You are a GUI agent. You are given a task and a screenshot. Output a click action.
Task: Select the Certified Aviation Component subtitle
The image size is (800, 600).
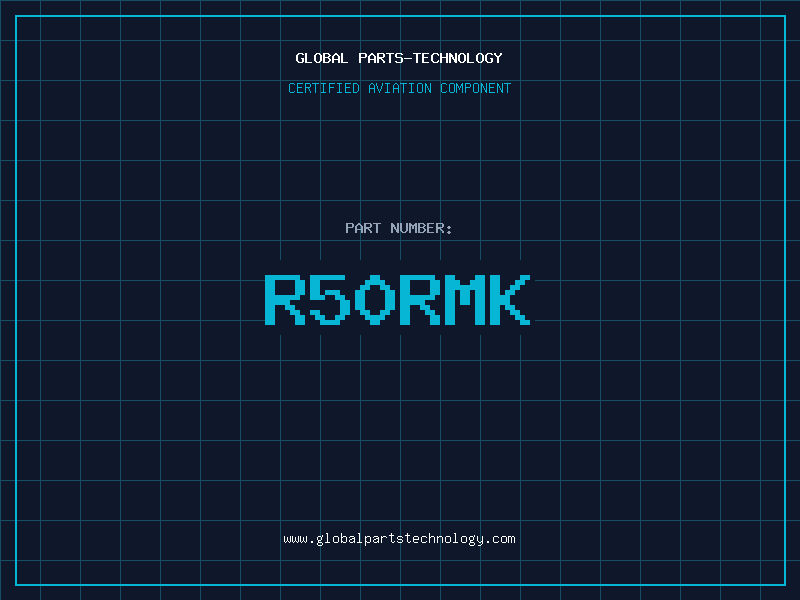click(x=399, y=89)
